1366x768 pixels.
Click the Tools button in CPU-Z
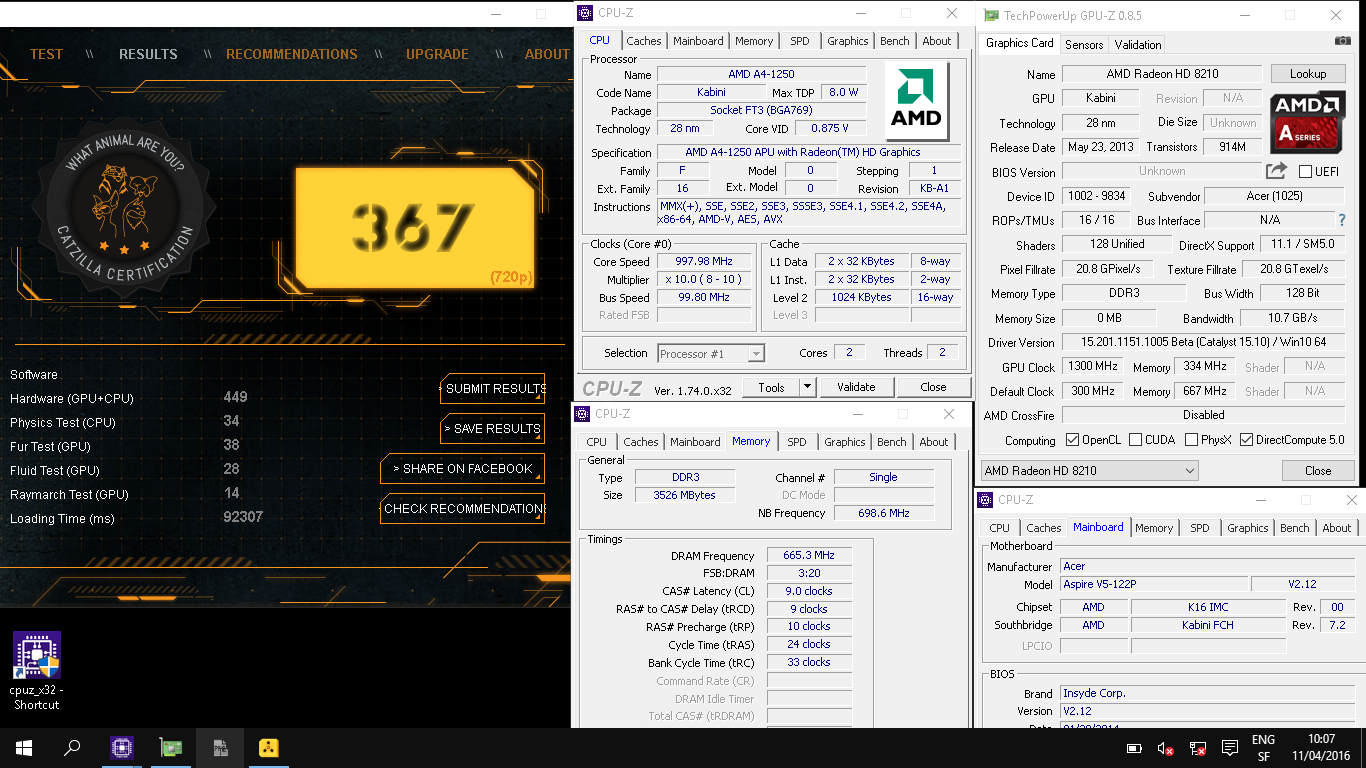tap(772, 387)
